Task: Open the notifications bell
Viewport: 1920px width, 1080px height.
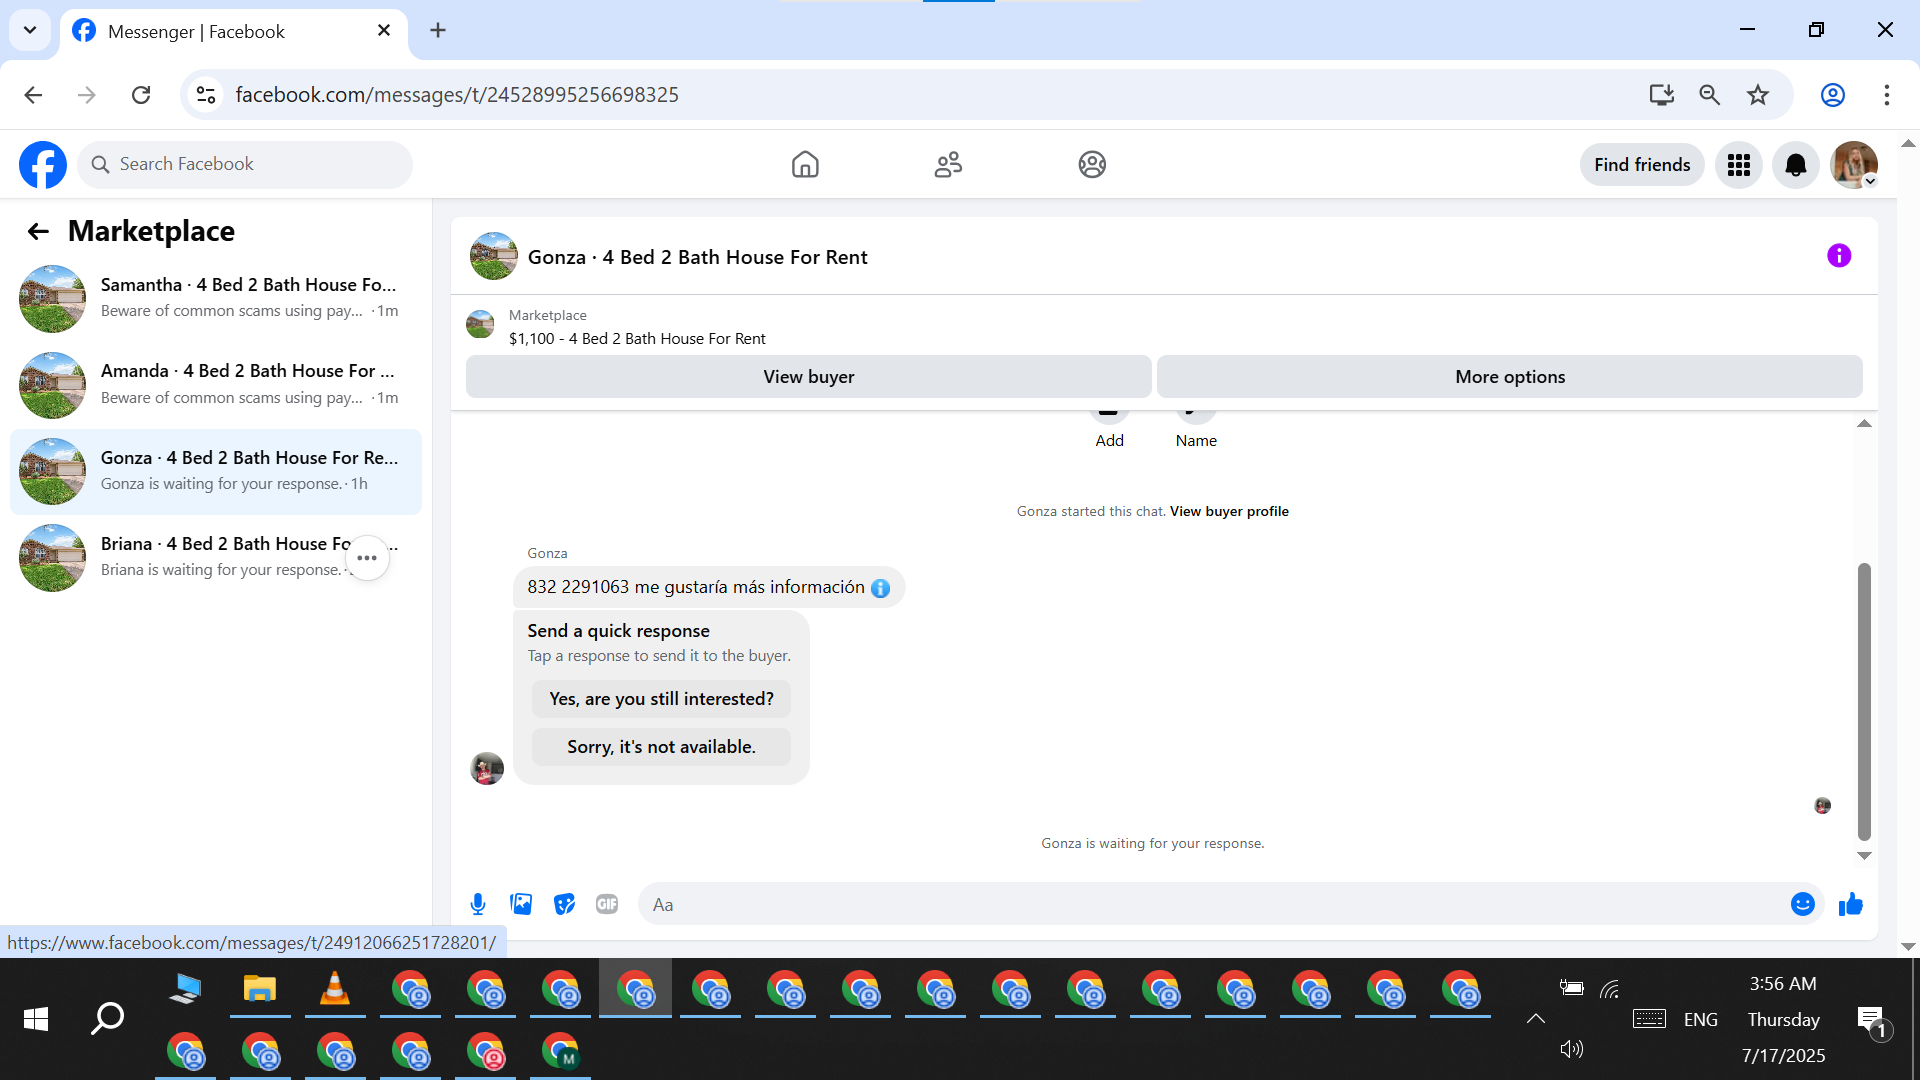Action: point(1796,165)
